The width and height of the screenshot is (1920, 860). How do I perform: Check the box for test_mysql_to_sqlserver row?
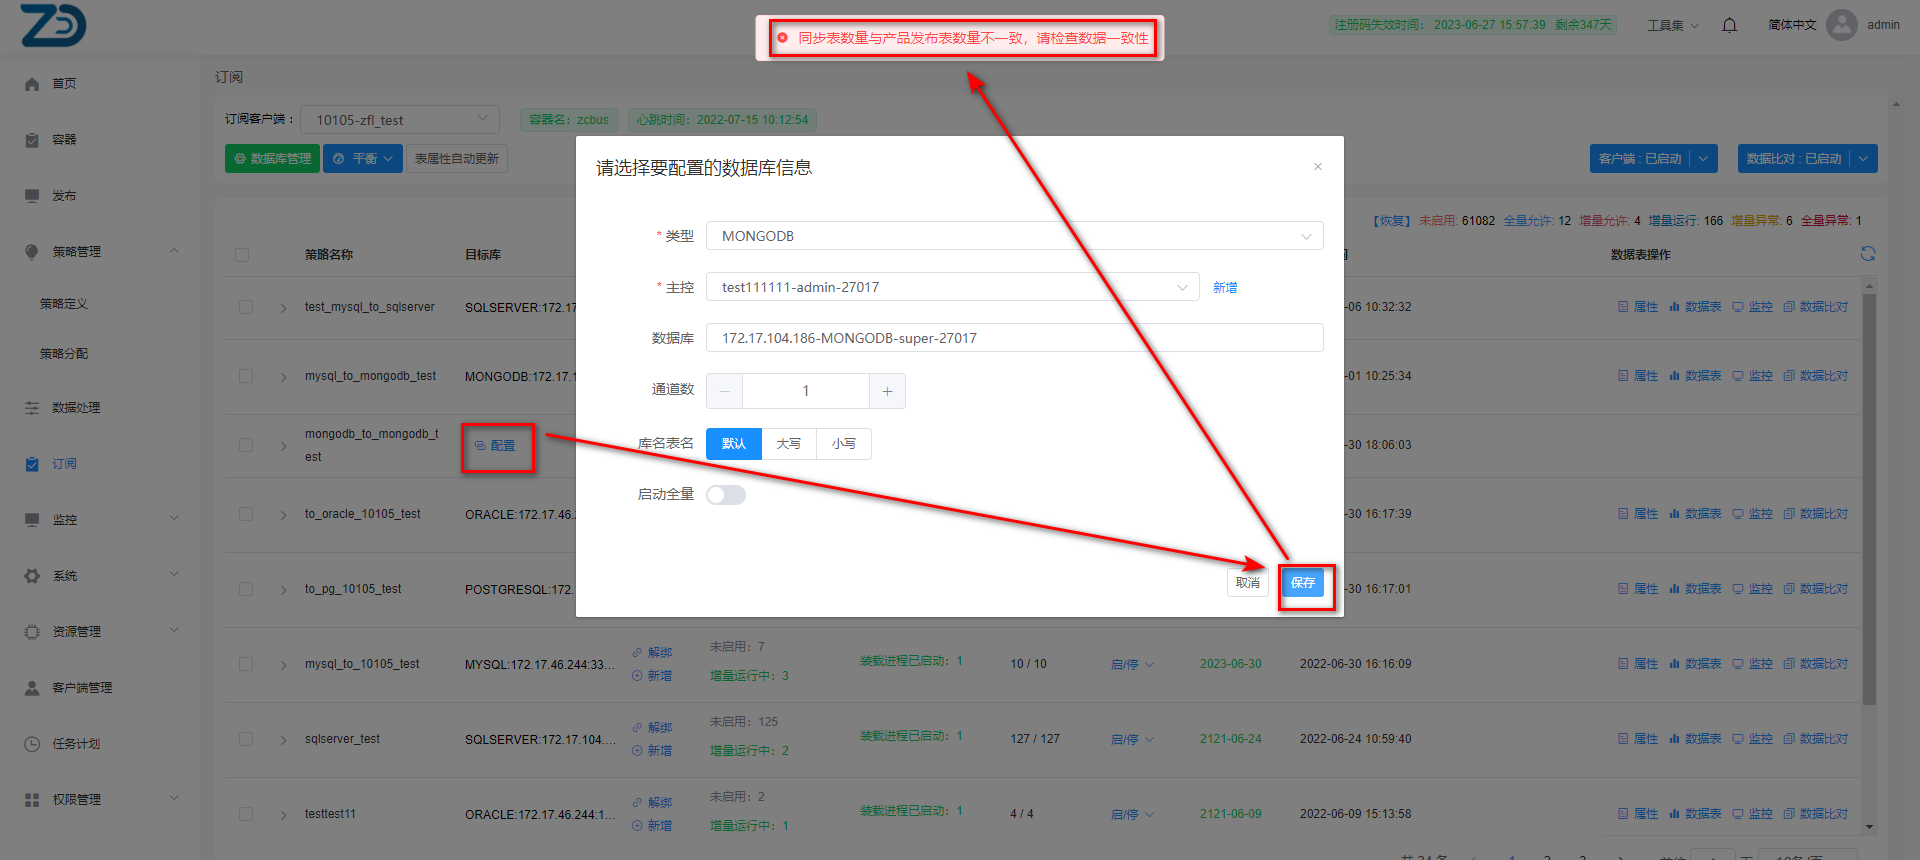pyautogui.click(x=246, y=307)
